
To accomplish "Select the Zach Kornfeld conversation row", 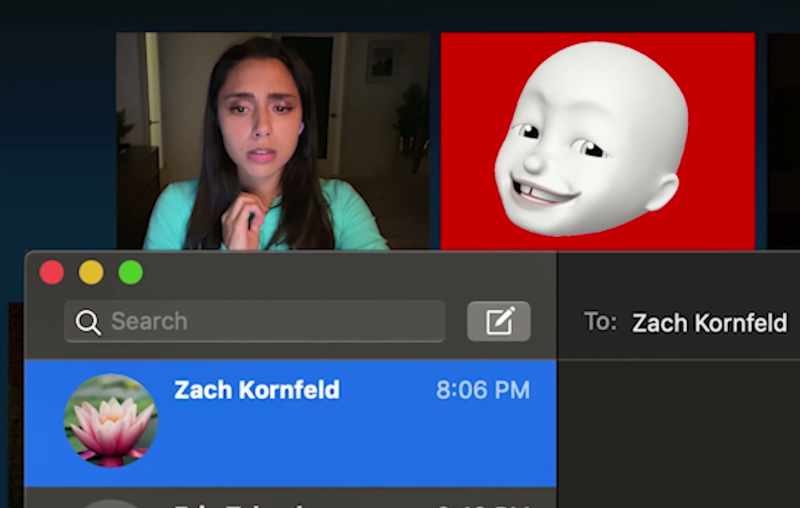I will tap(290, 423).
